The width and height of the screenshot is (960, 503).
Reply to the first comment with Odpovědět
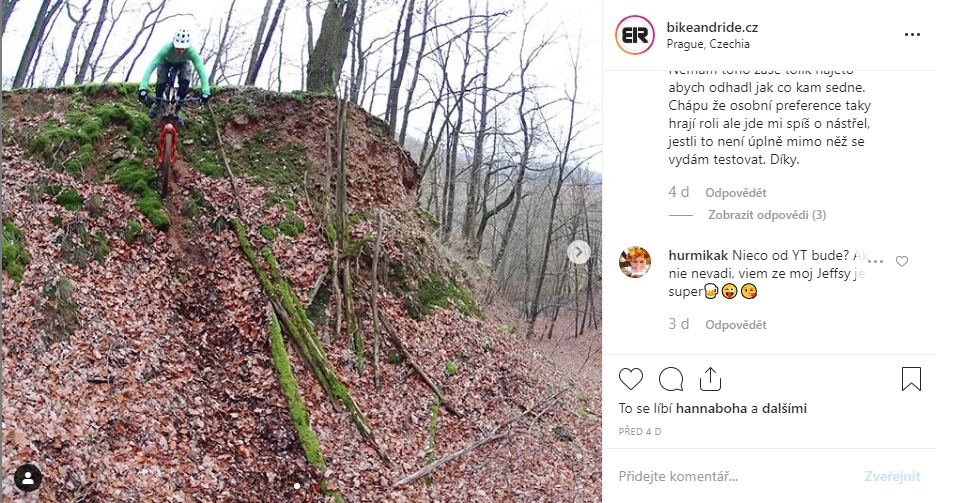(735, 193)
